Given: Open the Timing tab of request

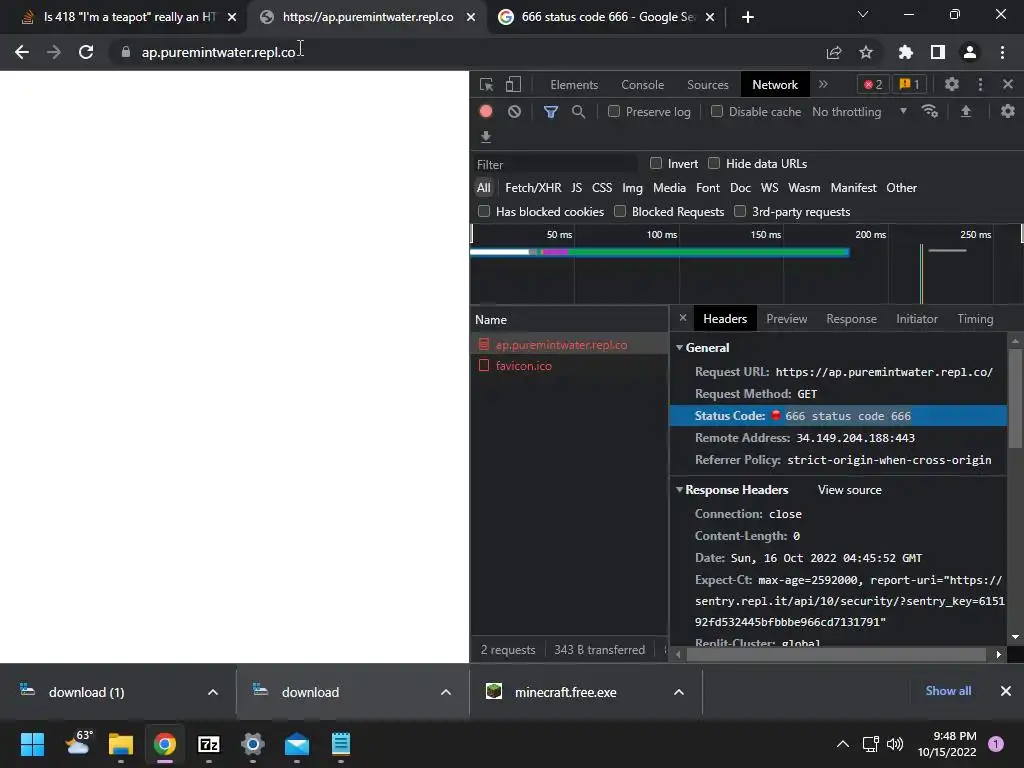Looking at the screenshot, I should point(975,319).
